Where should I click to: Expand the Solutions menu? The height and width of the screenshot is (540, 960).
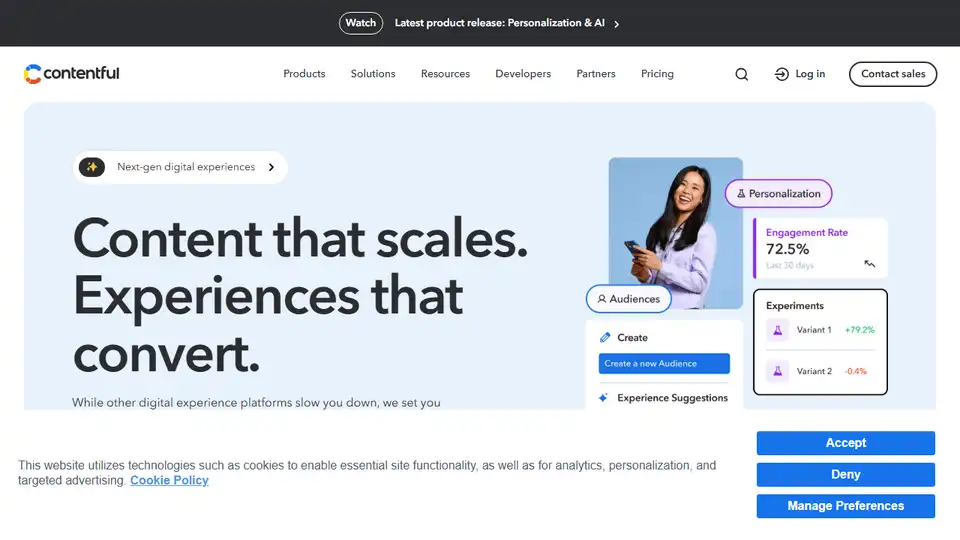click(373, 74)
